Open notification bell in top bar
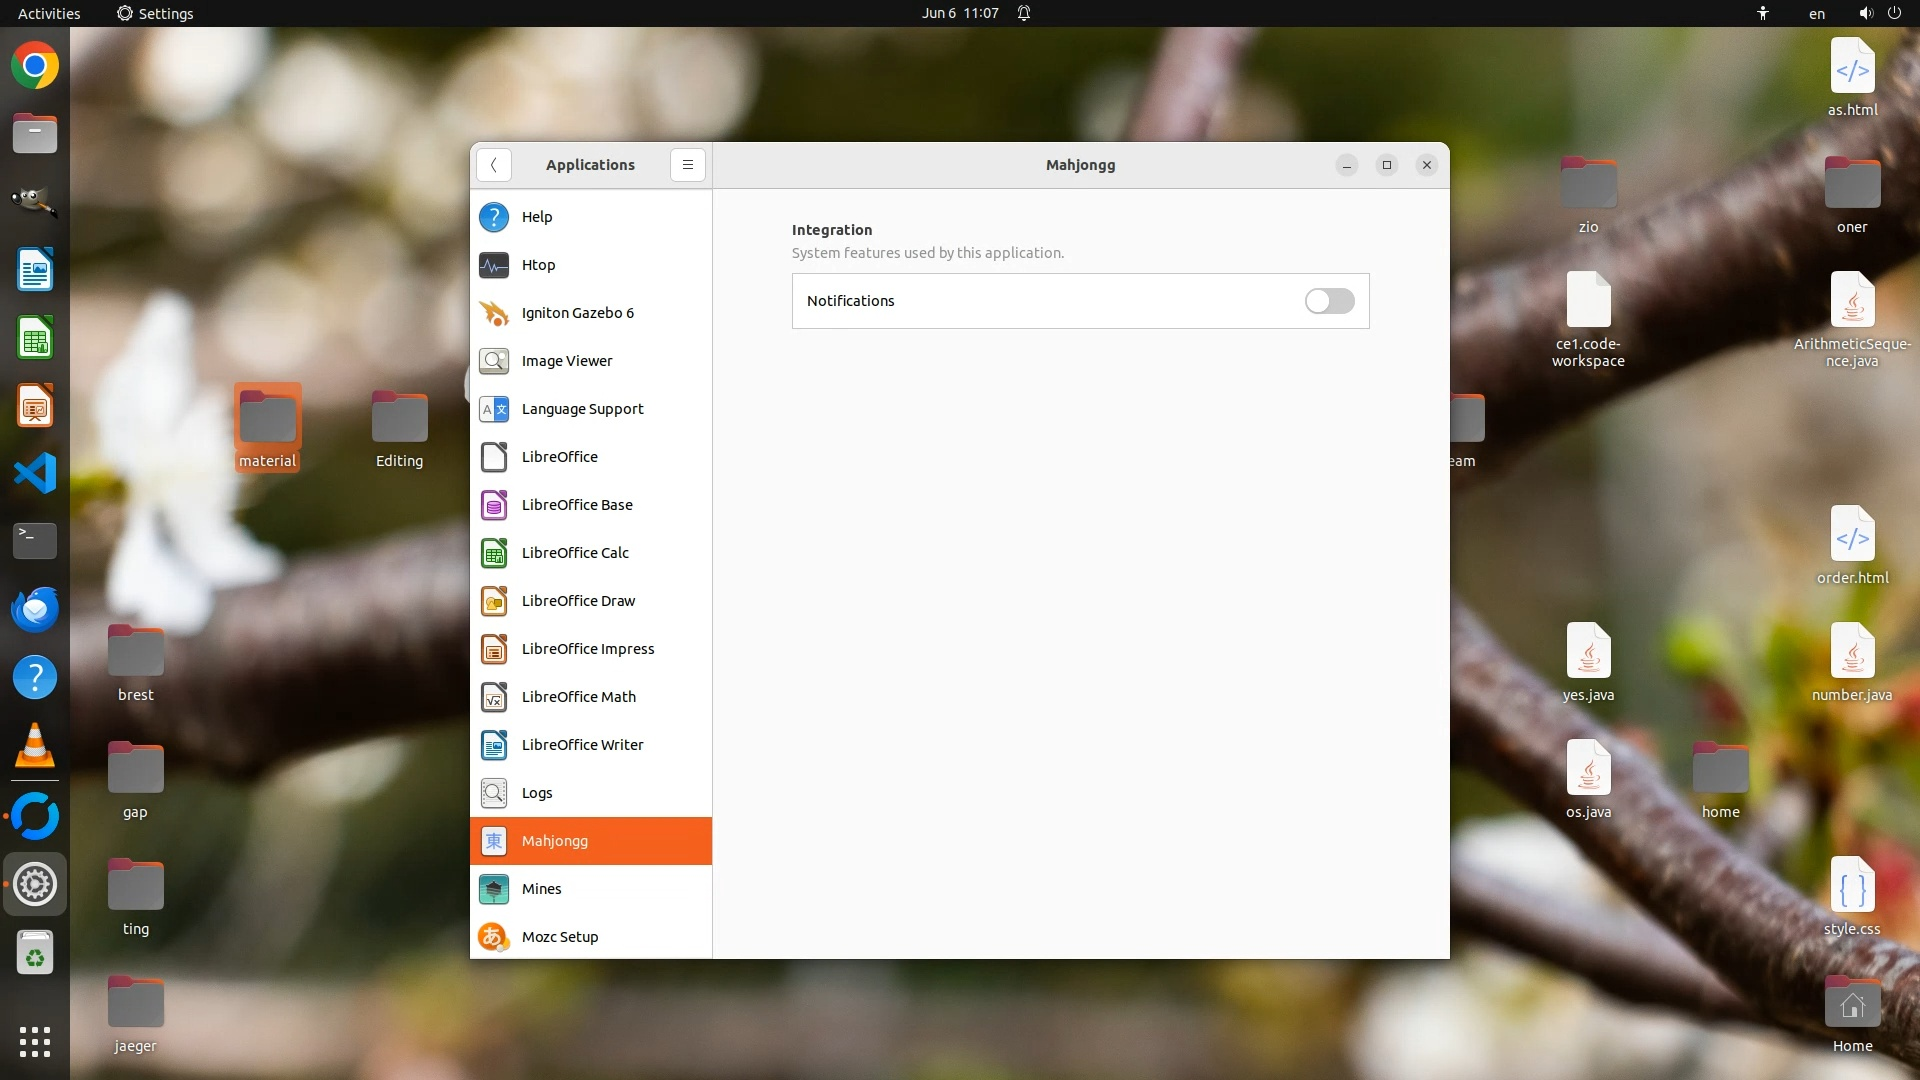Screen dimensions: 1920x1080 point(1024,13)
